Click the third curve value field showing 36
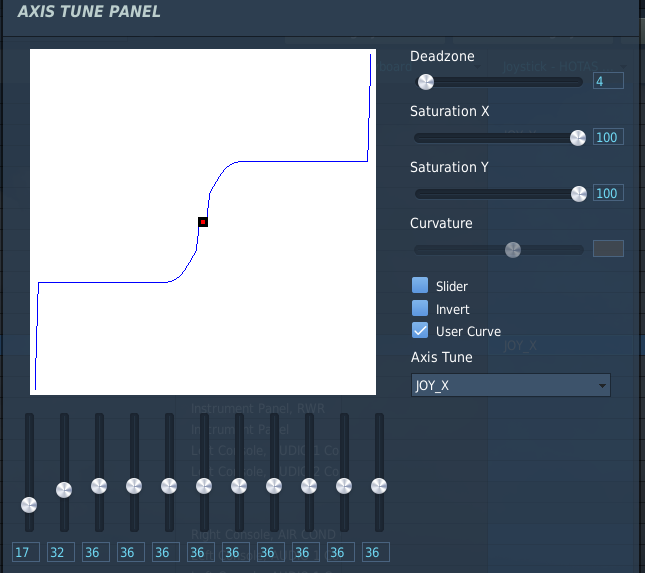This screenshot has width=645, height=573. (96, 552)
